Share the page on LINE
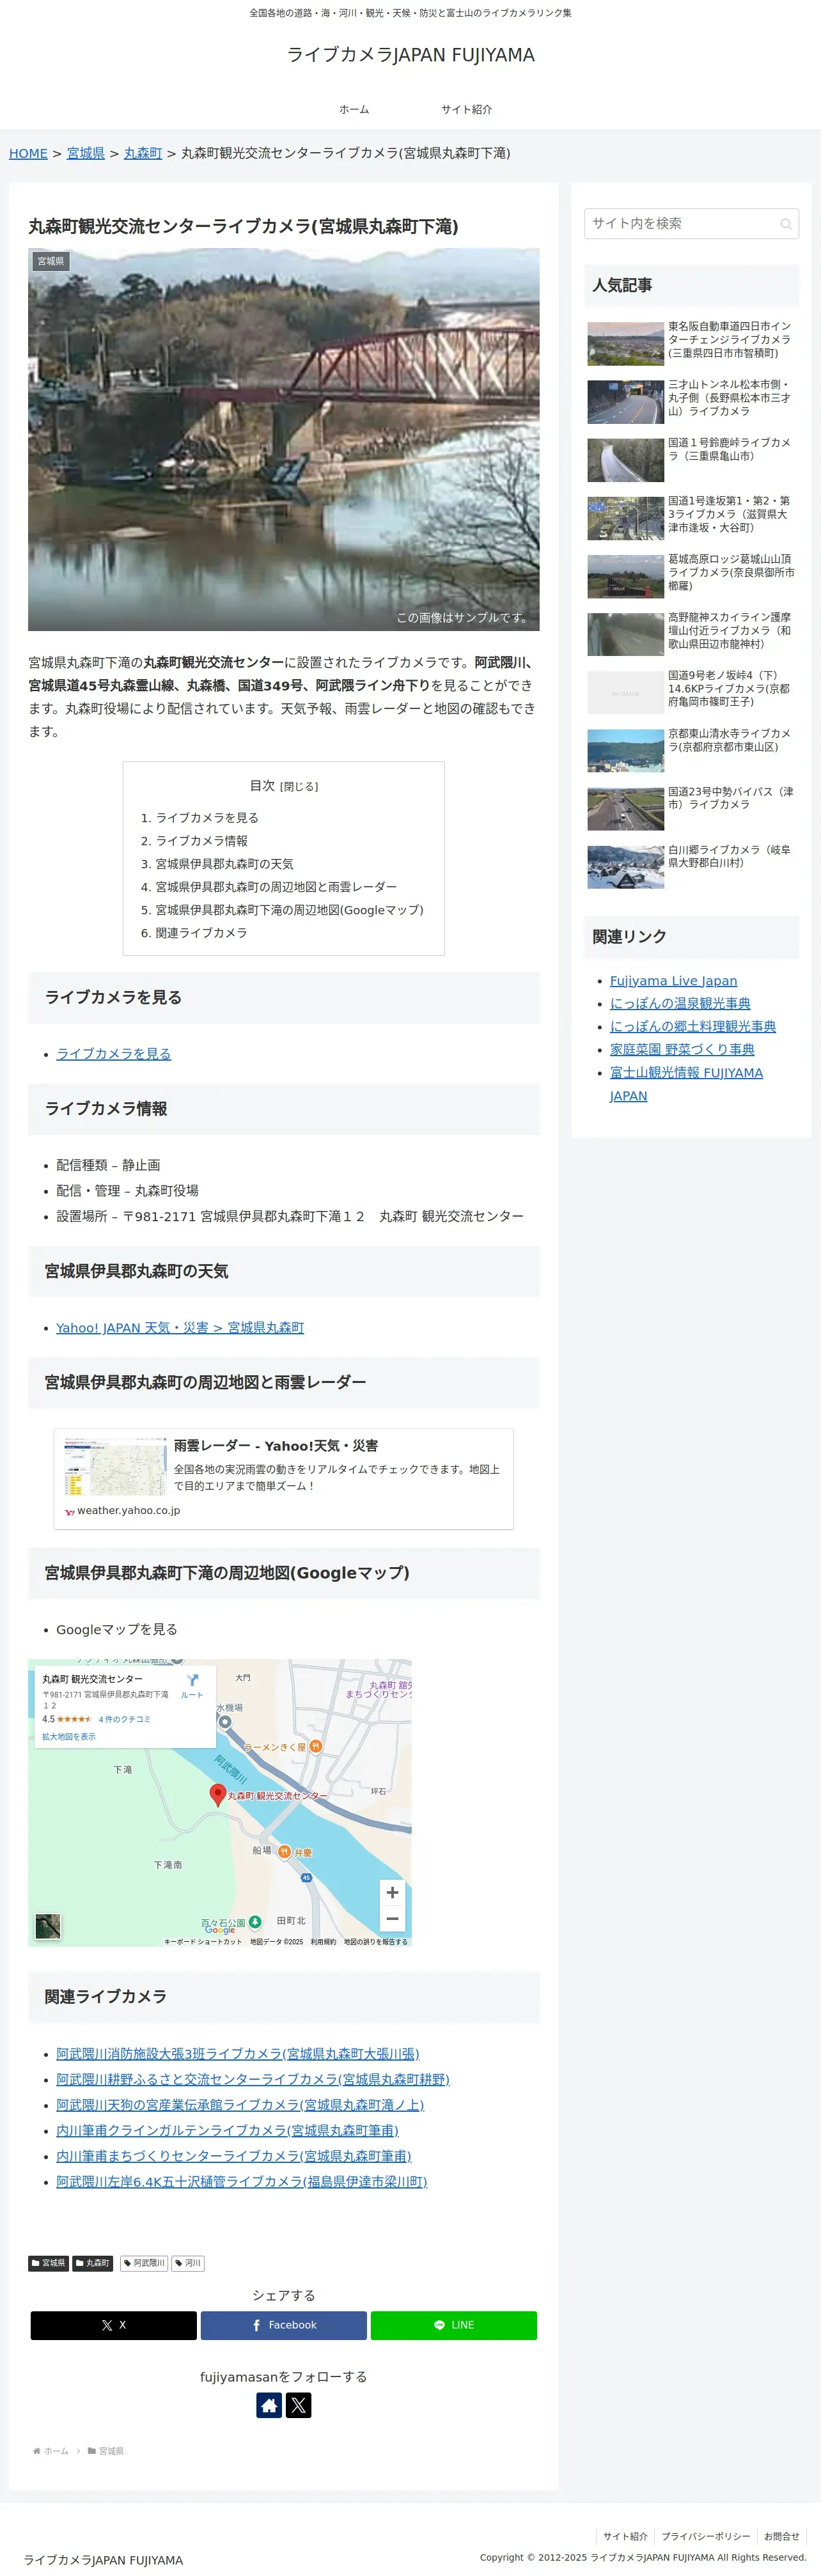The width and height of the screenshot is (821, 2576). (x=453, y=2325)
